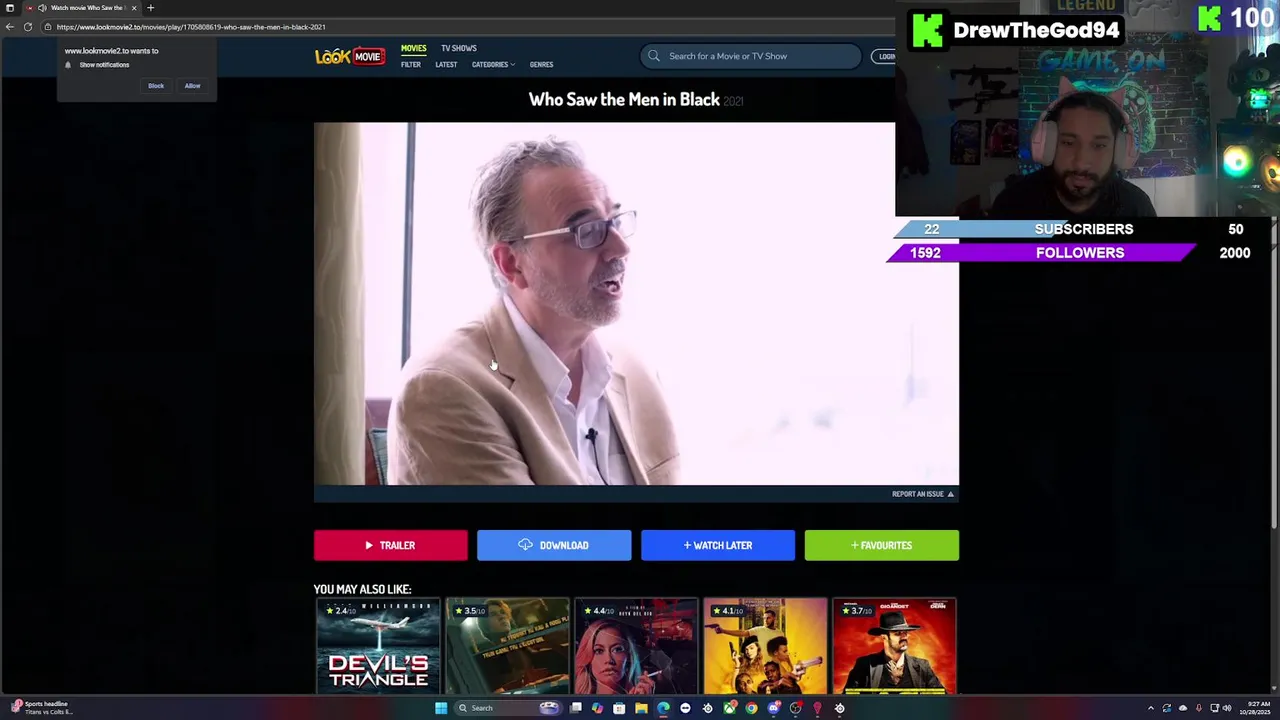This screenshot has width=1280, height=720.
Task: Click the microphone tray icon
Action: click(1199, 708)
